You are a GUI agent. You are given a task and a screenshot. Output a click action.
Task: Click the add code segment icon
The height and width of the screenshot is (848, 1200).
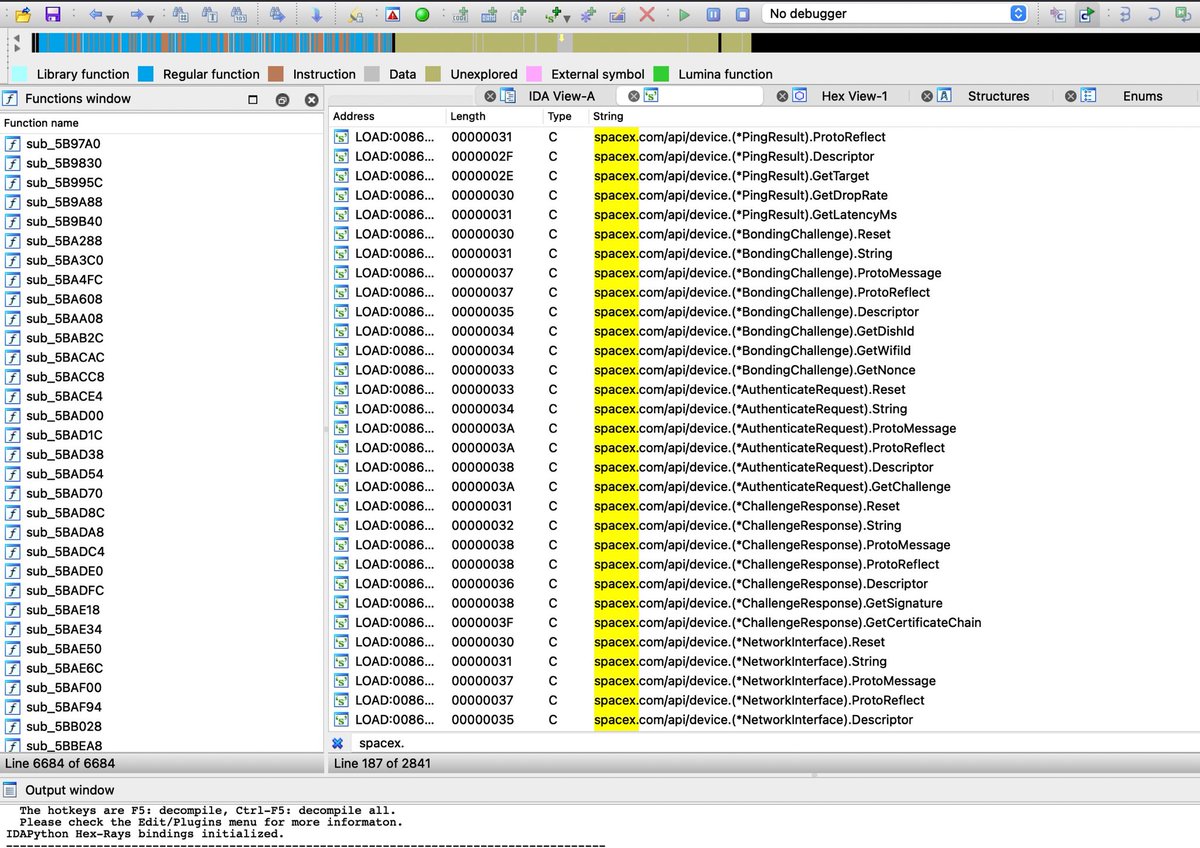(460, 14)
